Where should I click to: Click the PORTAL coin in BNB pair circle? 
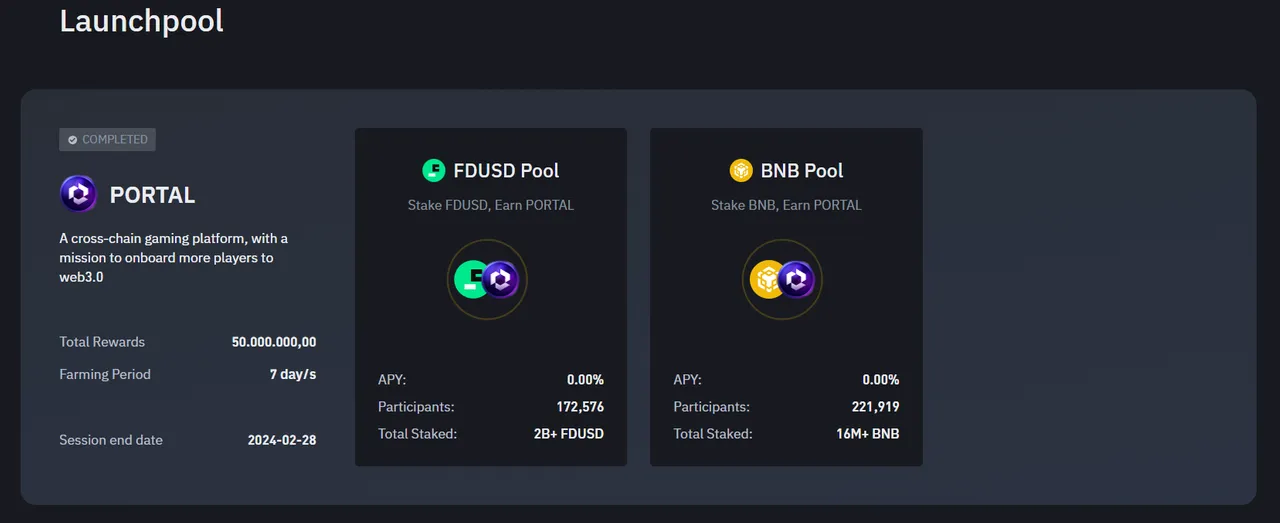(x=797, y=279)
